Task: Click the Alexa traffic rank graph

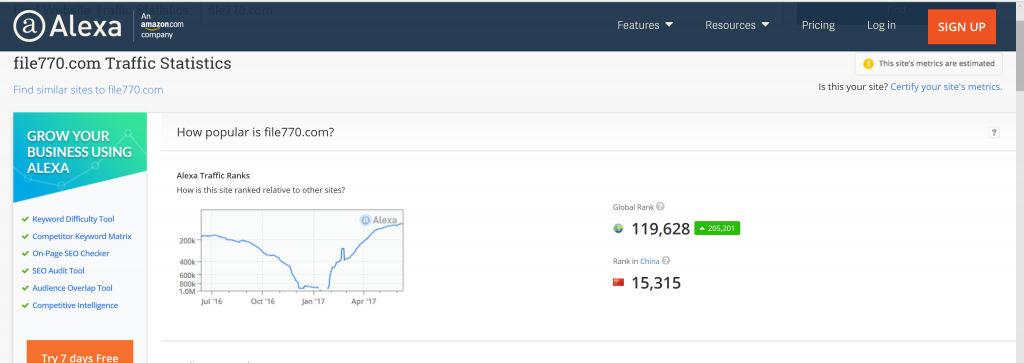Action: tap(302, 250)
